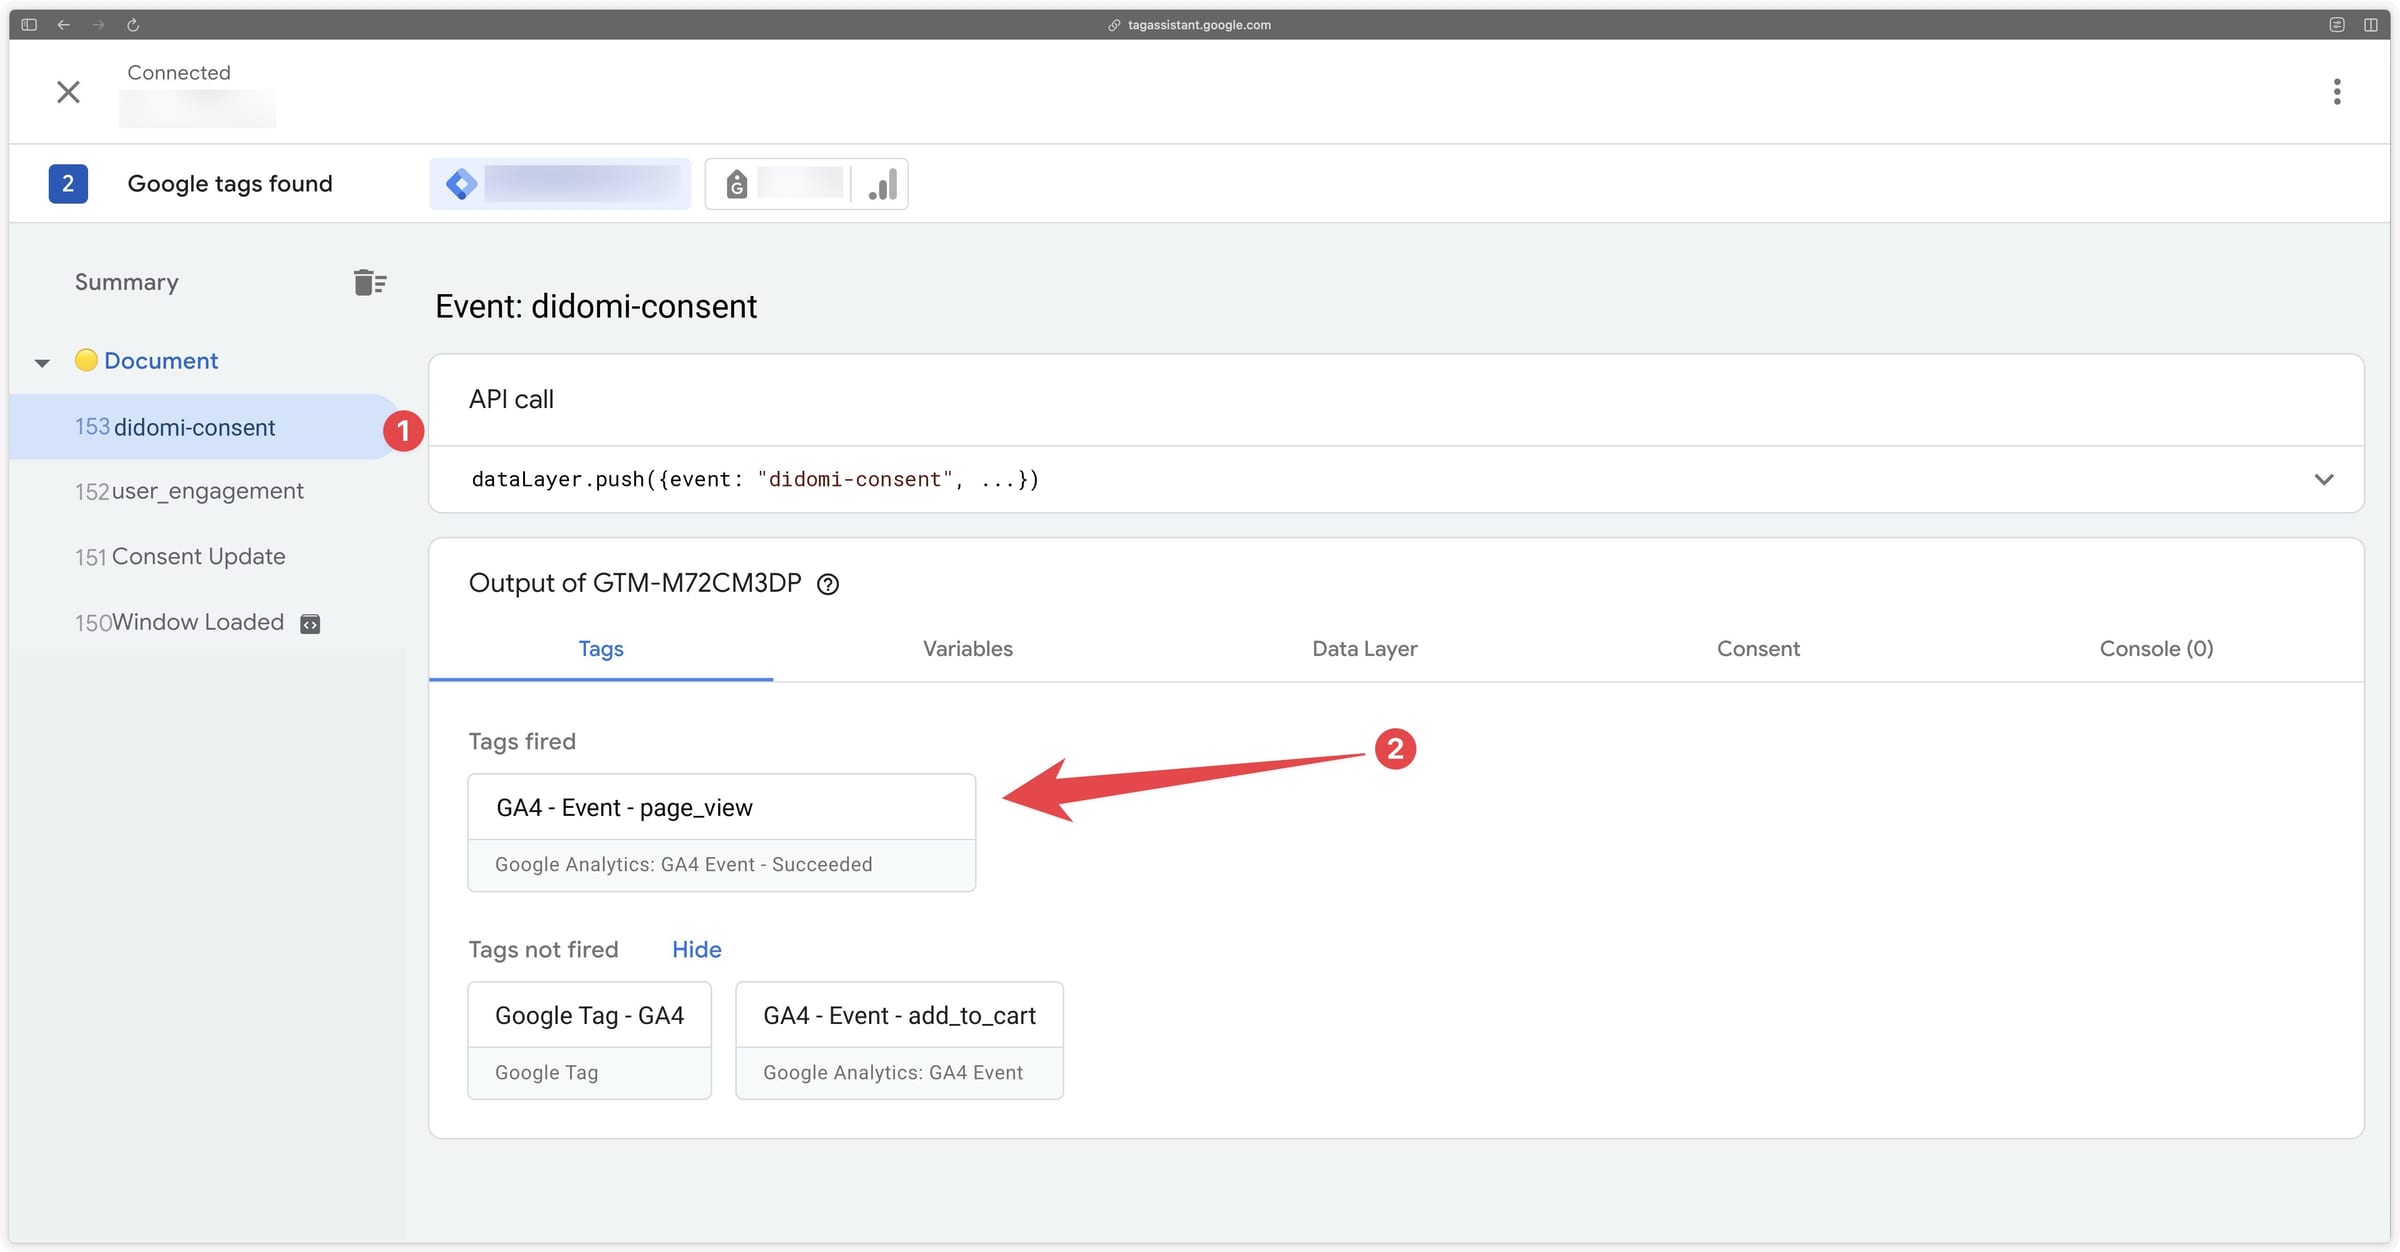Open the browser reader view icon
2400x1252 pixels.
coord(2337,25)
